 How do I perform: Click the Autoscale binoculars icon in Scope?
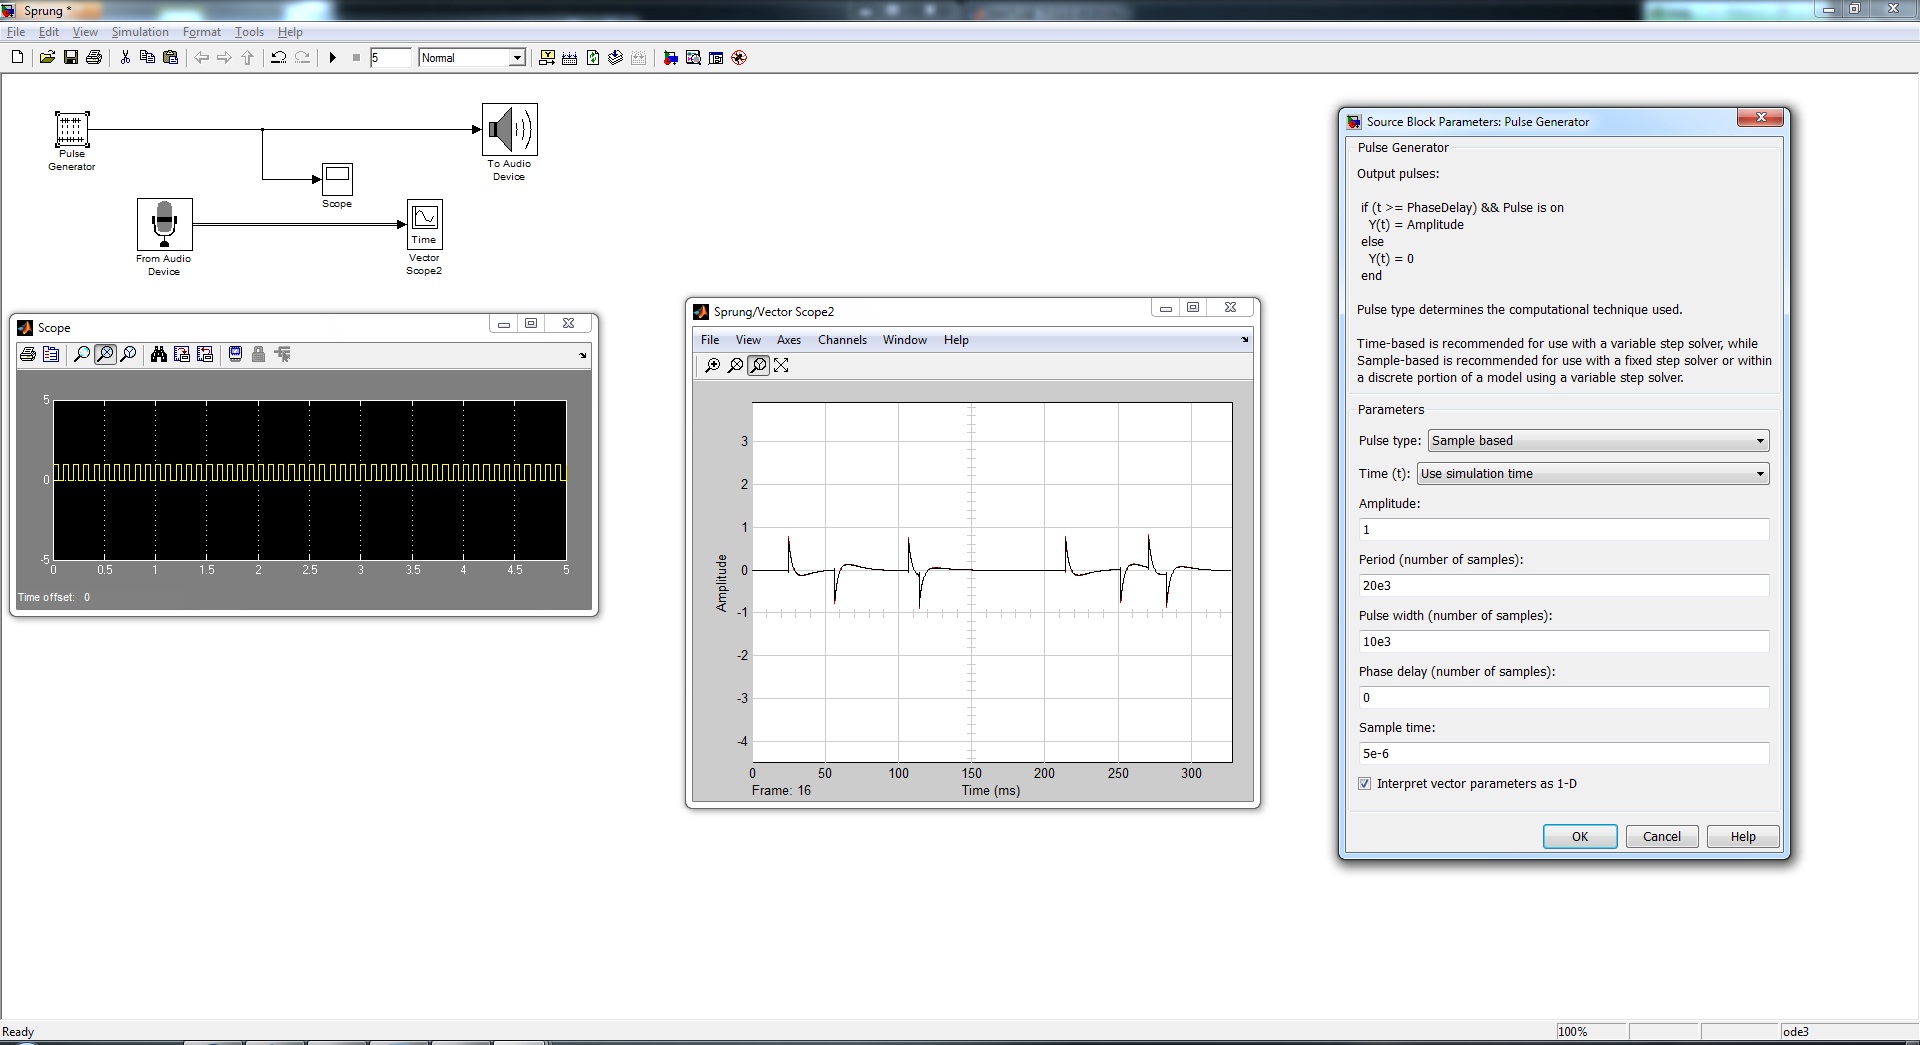(x=158, y=354)
